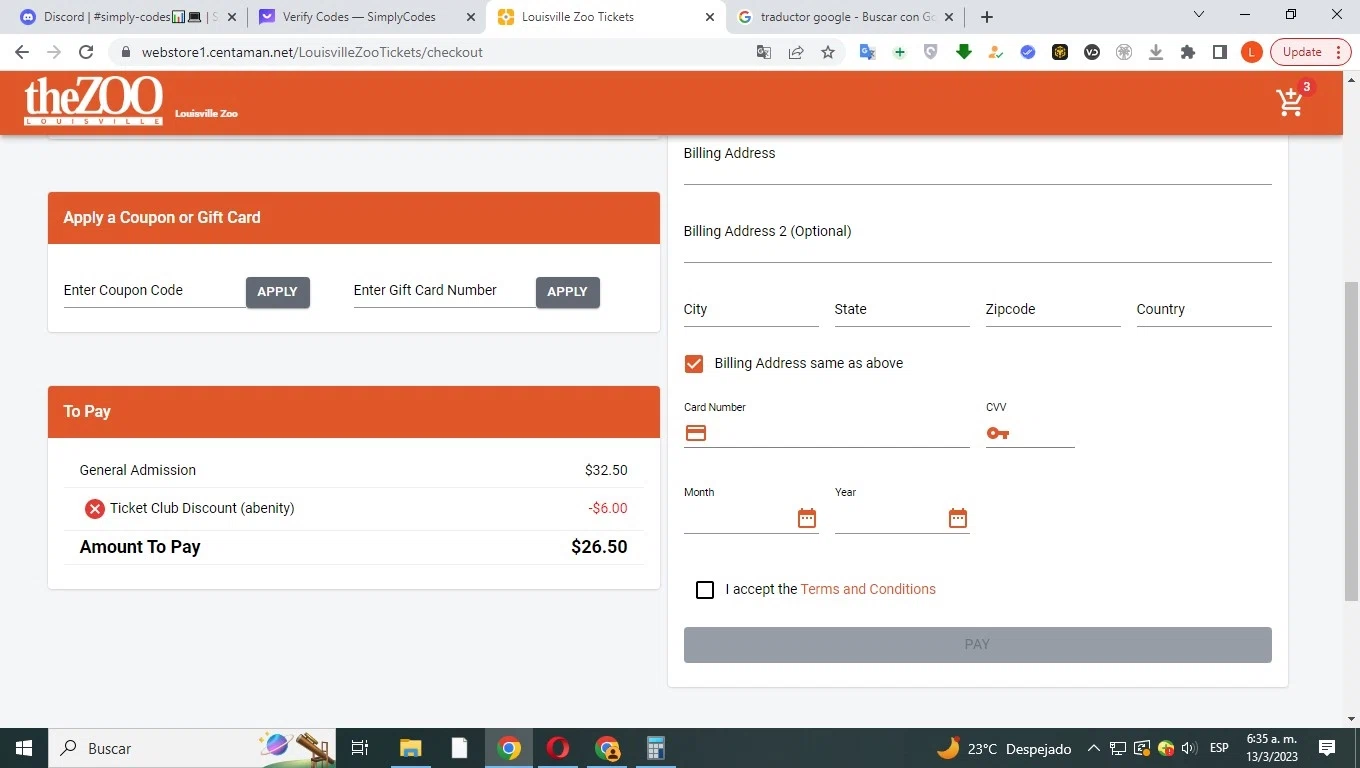Screen dimensions: 1360x768
Task: Bookmark this page with the star icon
Action: pos(828,52)
